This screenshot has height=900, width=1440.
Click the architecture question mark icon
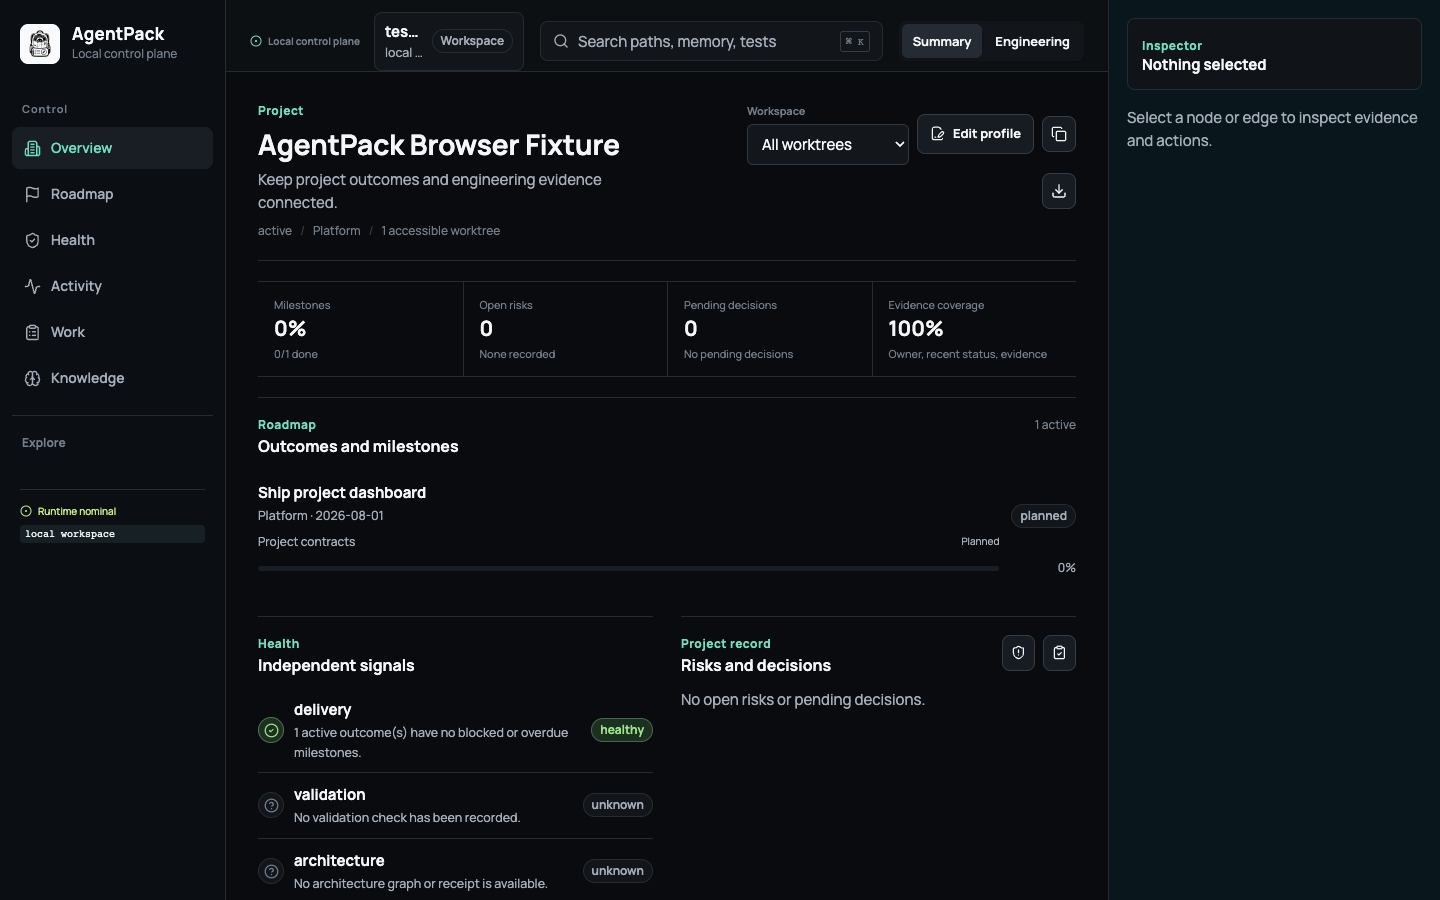coord(271,871)
